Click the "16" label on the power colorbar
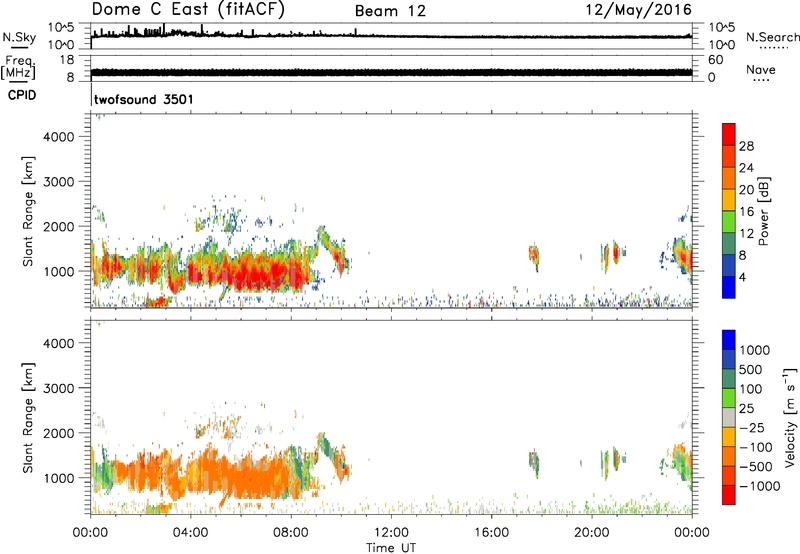 (746, 212)
